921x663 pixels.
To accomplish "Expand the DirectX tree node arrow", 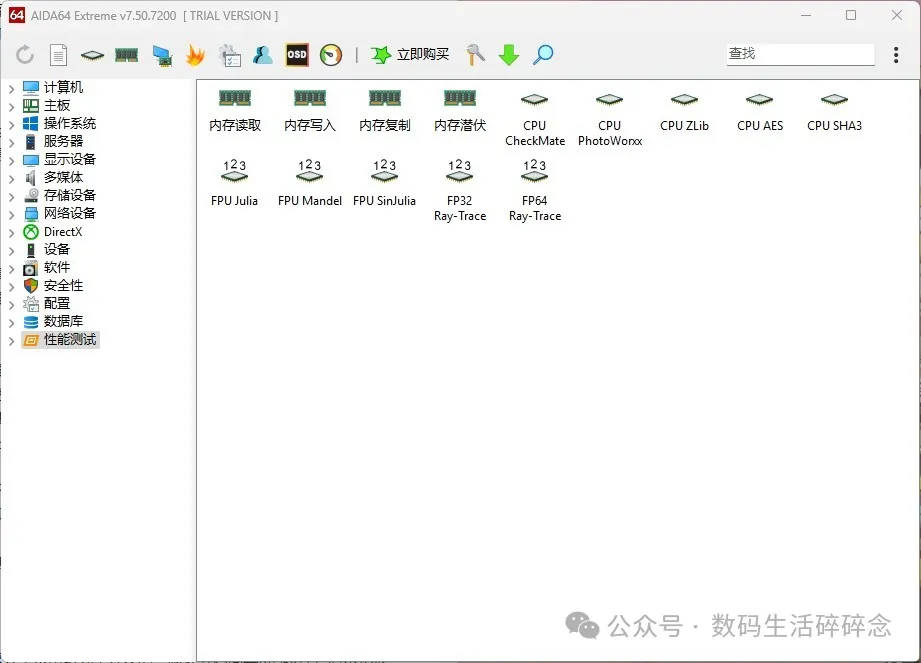I will pos(11,233).
